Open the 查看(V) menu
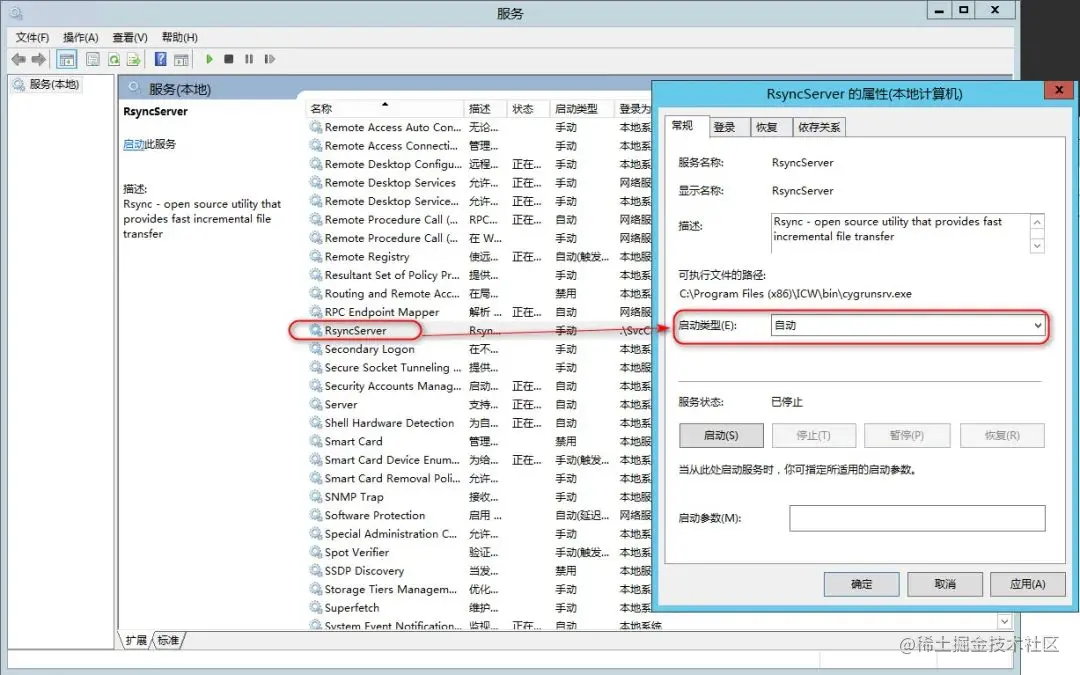 click(130, 37)
